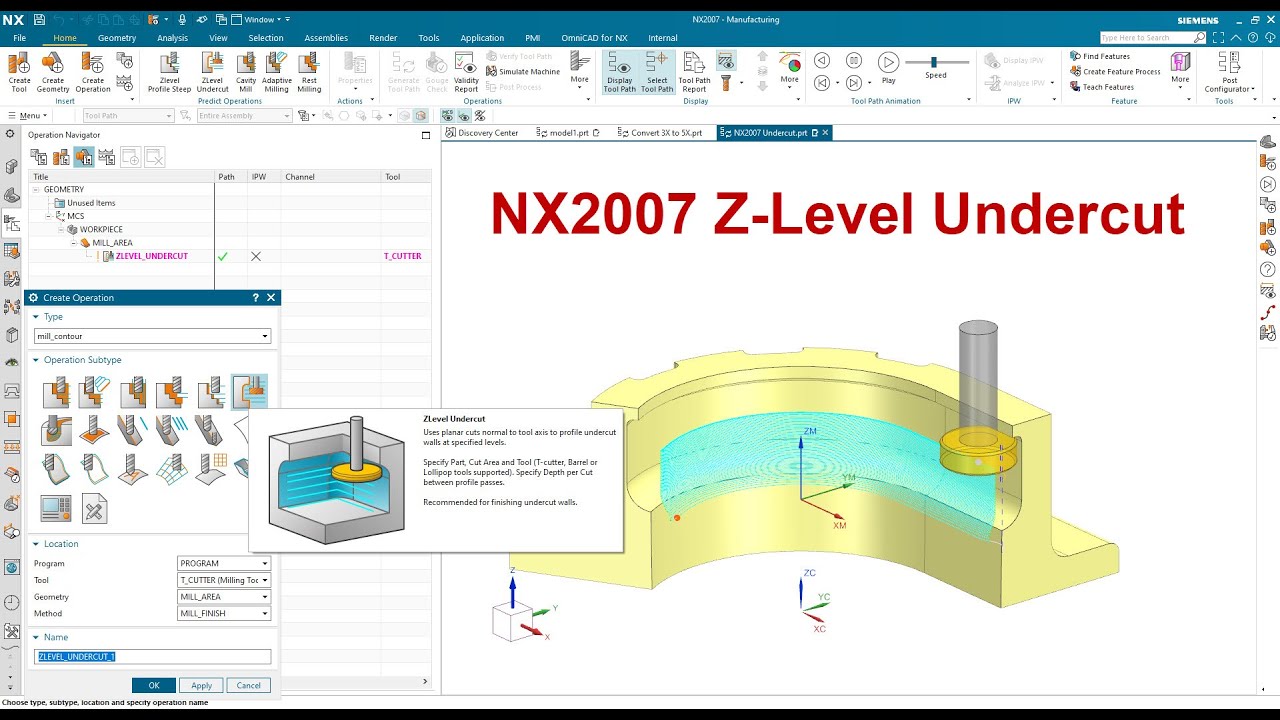The image size is (1280, 720).
Task: Switch Operation Navigator to Program Order View
Action: [x=39, y=157]
